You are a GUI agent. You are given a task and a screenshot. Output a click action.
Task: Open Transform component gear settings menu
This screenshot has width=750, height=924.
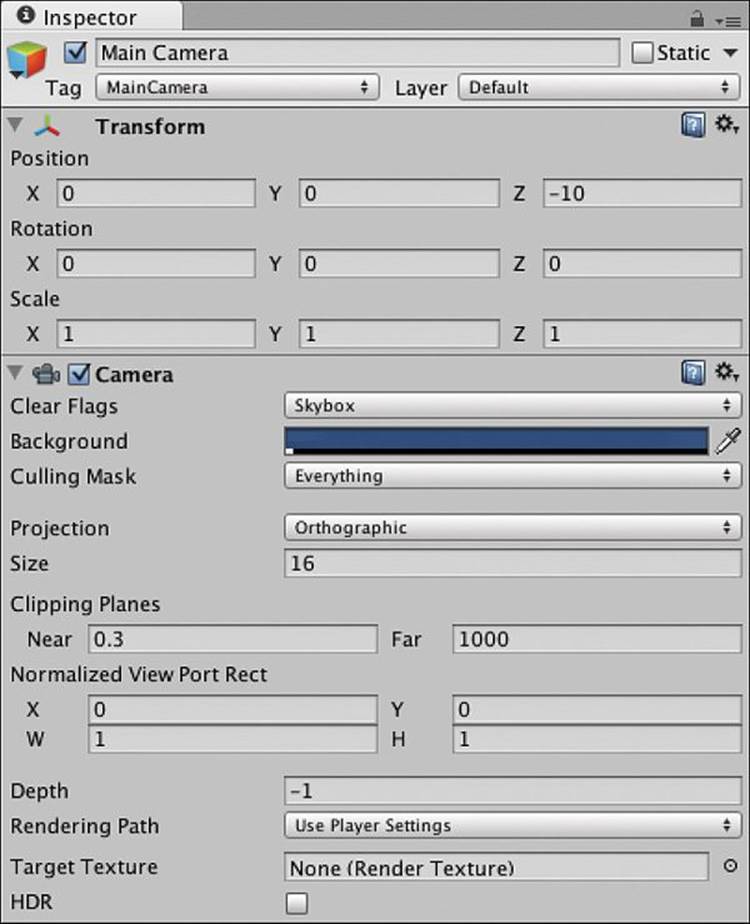[727, 125]
